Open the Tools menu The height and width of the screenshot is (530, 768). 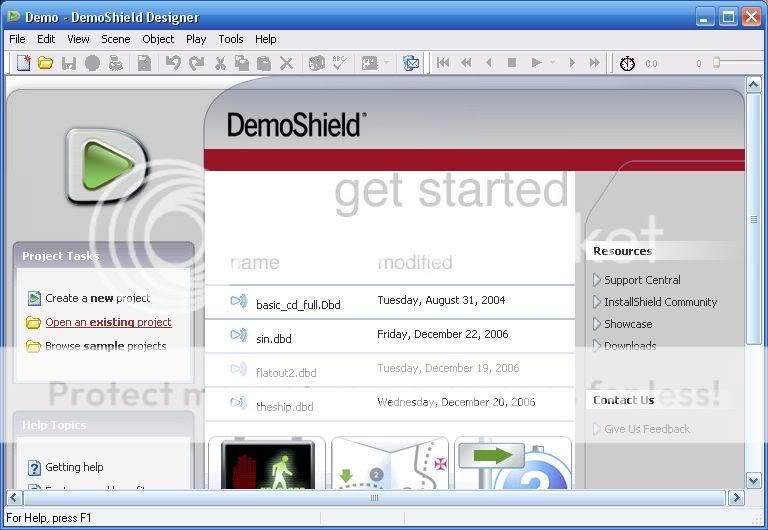tap(231, 39)
